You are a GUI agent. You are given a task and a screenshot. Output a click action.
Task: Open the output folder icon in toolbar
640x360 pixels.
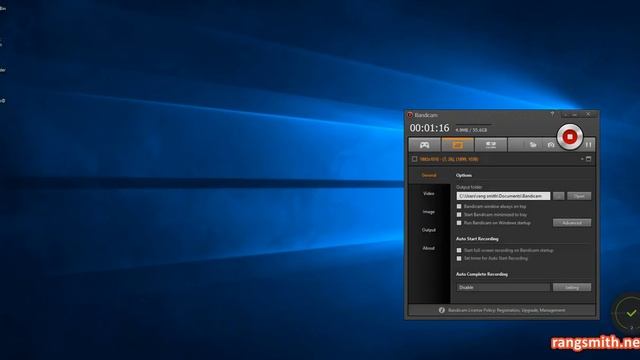(533, 145)
